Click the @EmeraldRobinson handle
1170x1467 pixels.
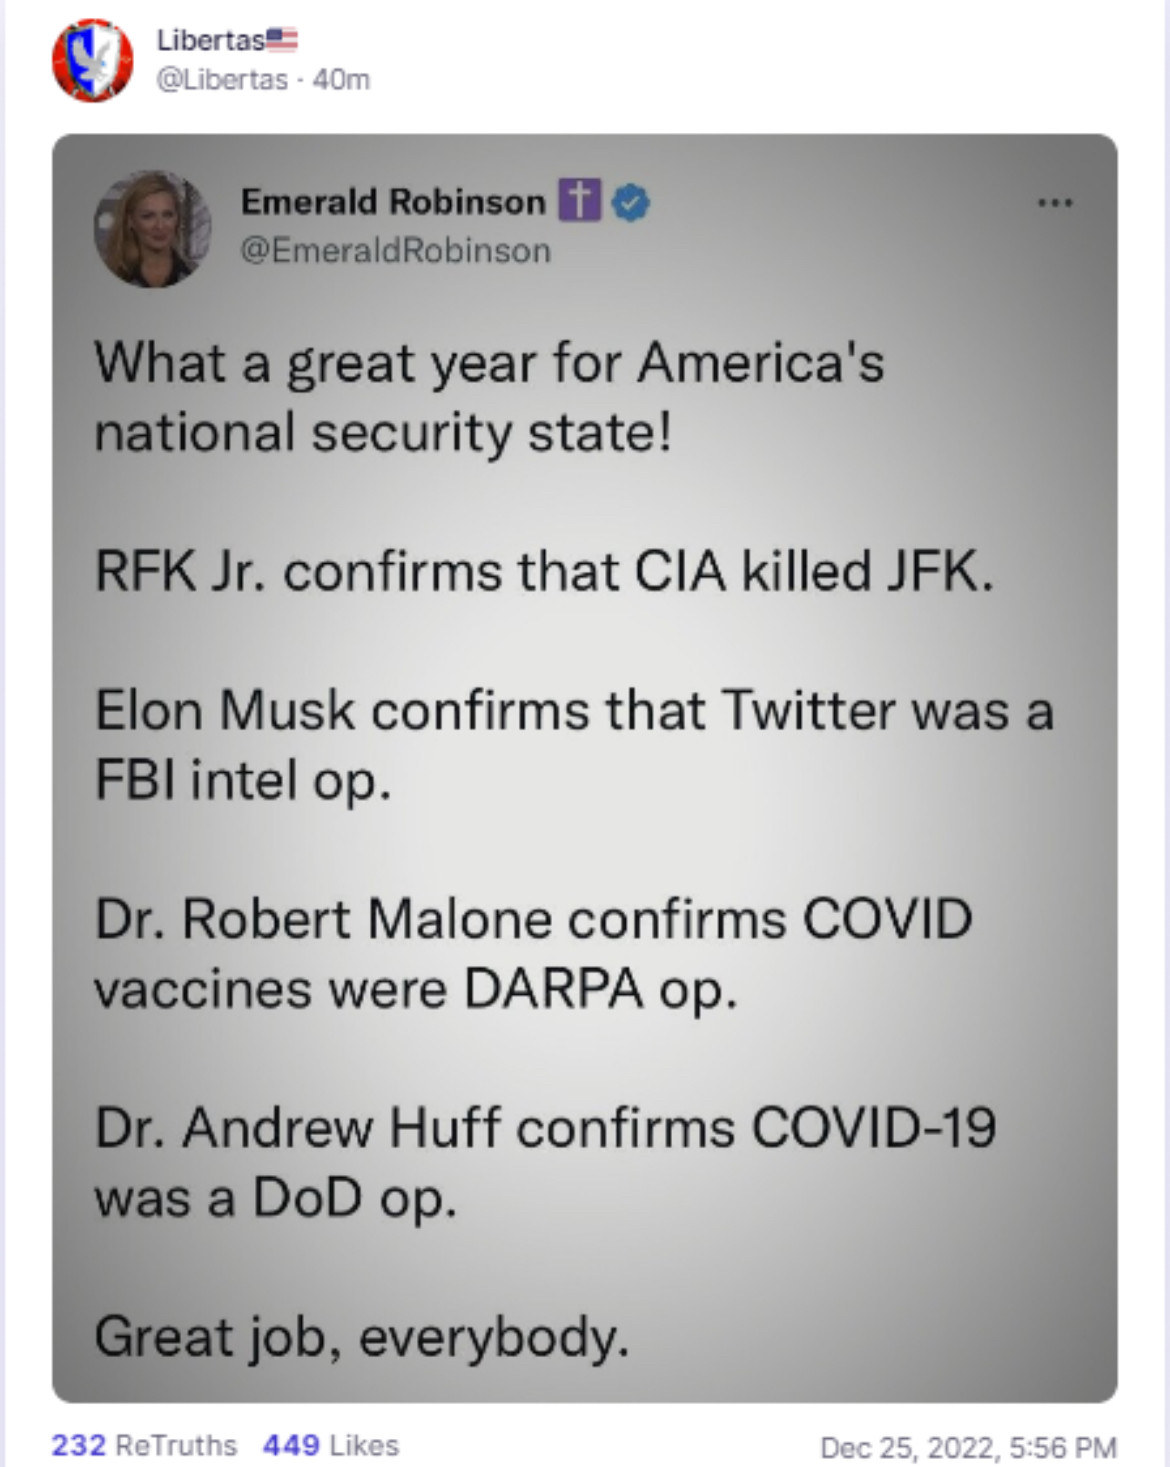396,250
